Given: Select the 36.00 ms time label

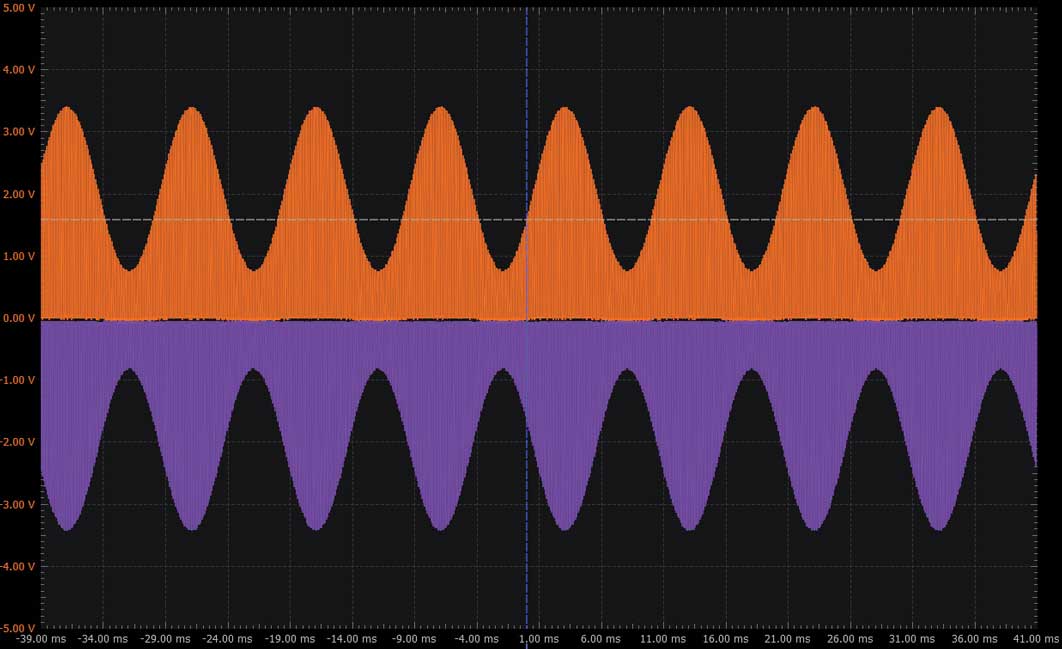Looking at the screenshot, I should [974, 639].
